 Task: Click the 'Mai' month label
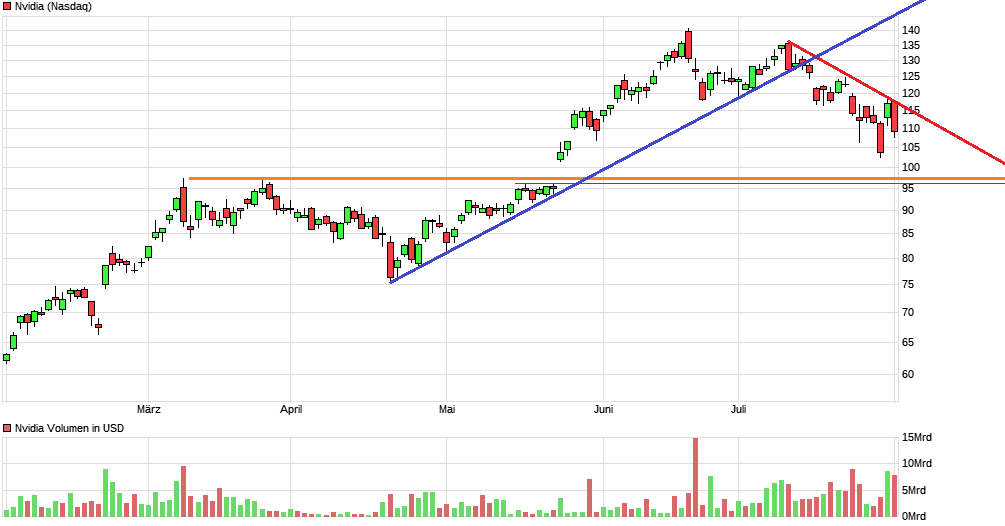click(x=447, y=409)
